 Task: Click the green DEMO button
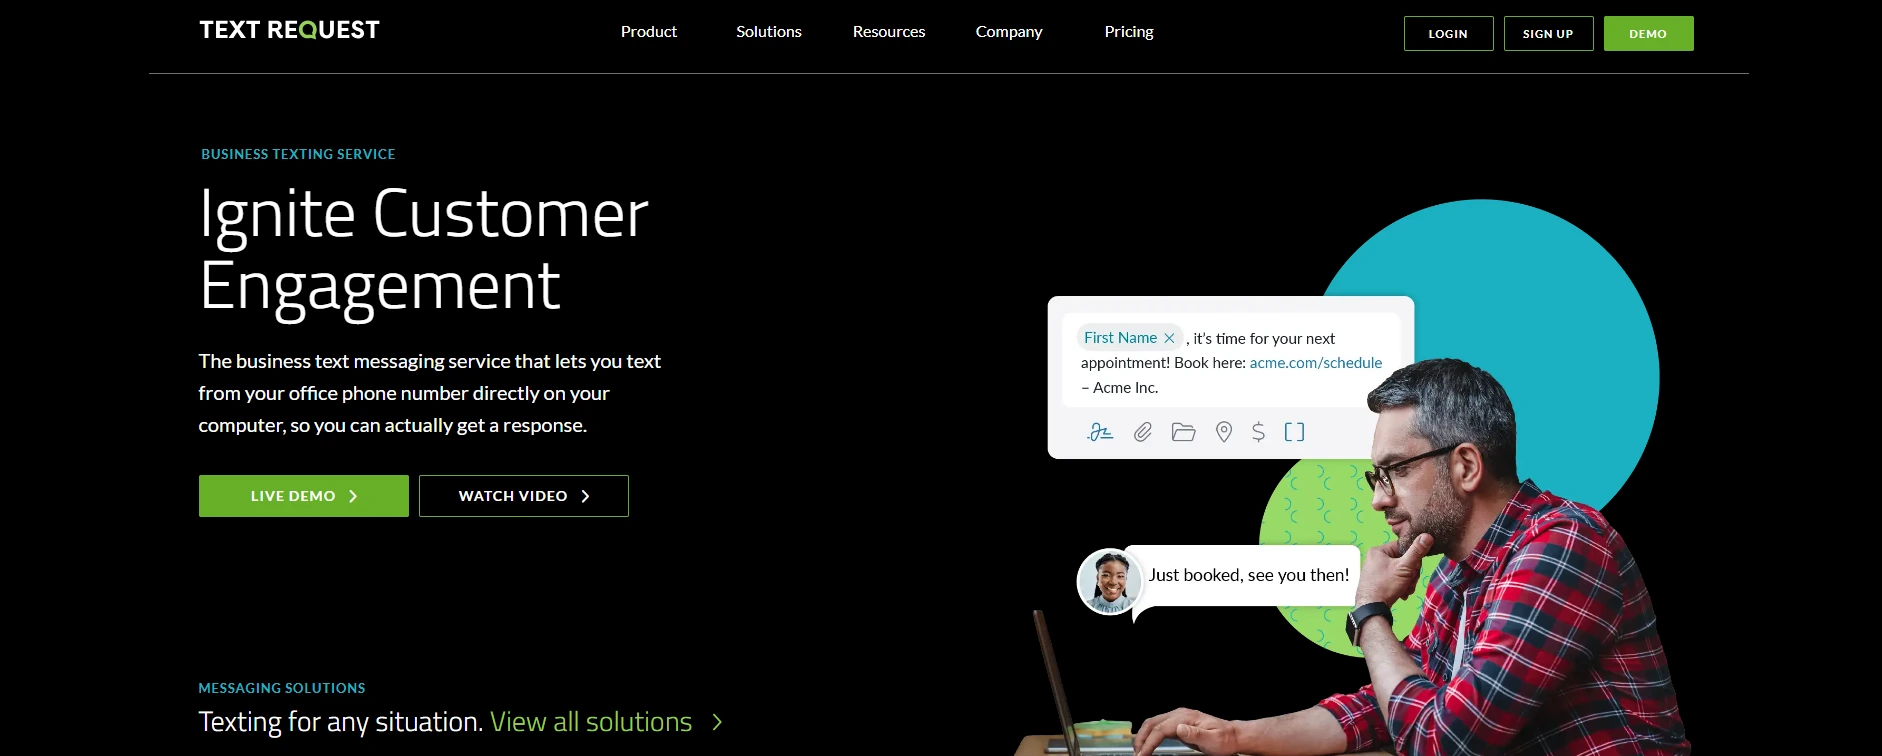coord(1648,33)
